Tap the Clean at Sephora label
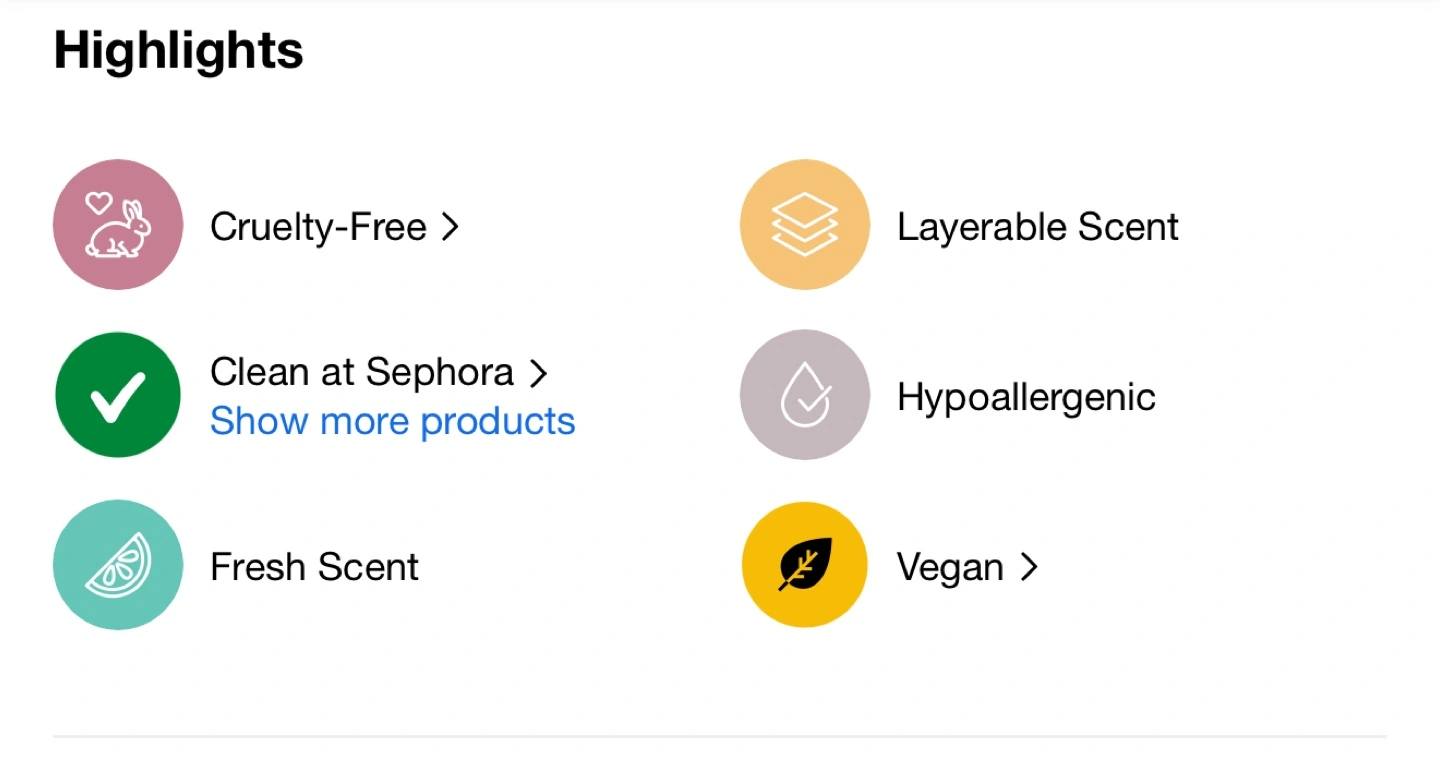The image size is (1440, 759). click(x=361, y=373)
